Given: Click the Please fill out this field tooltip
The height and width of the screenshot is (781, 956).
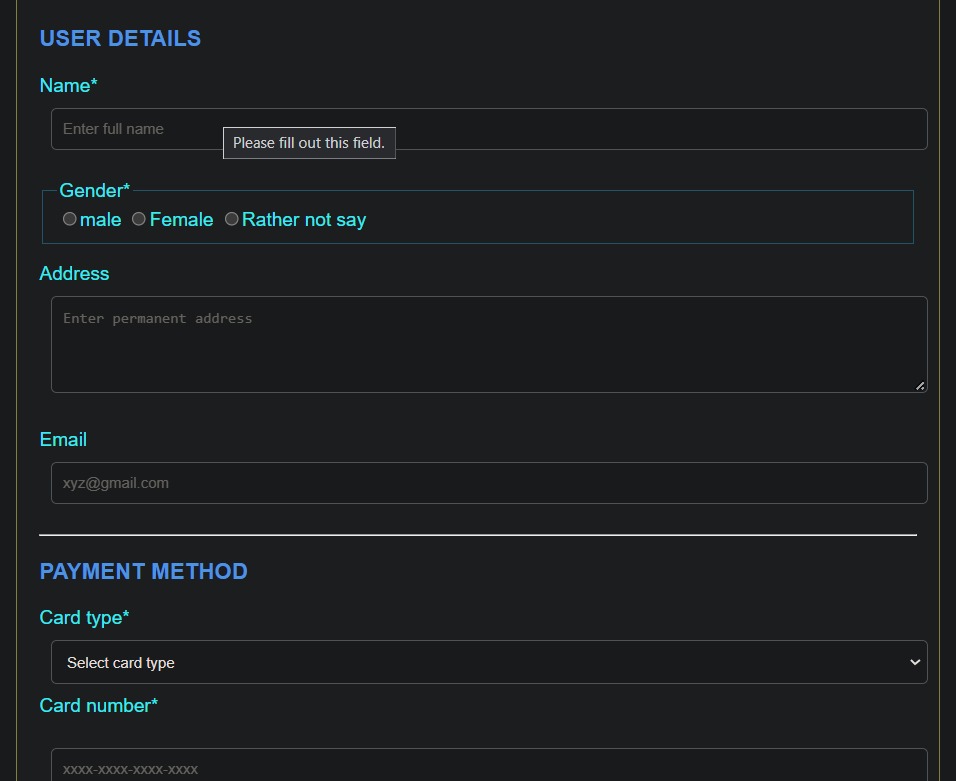Looking at the screenshot, I should coord(309,143).
